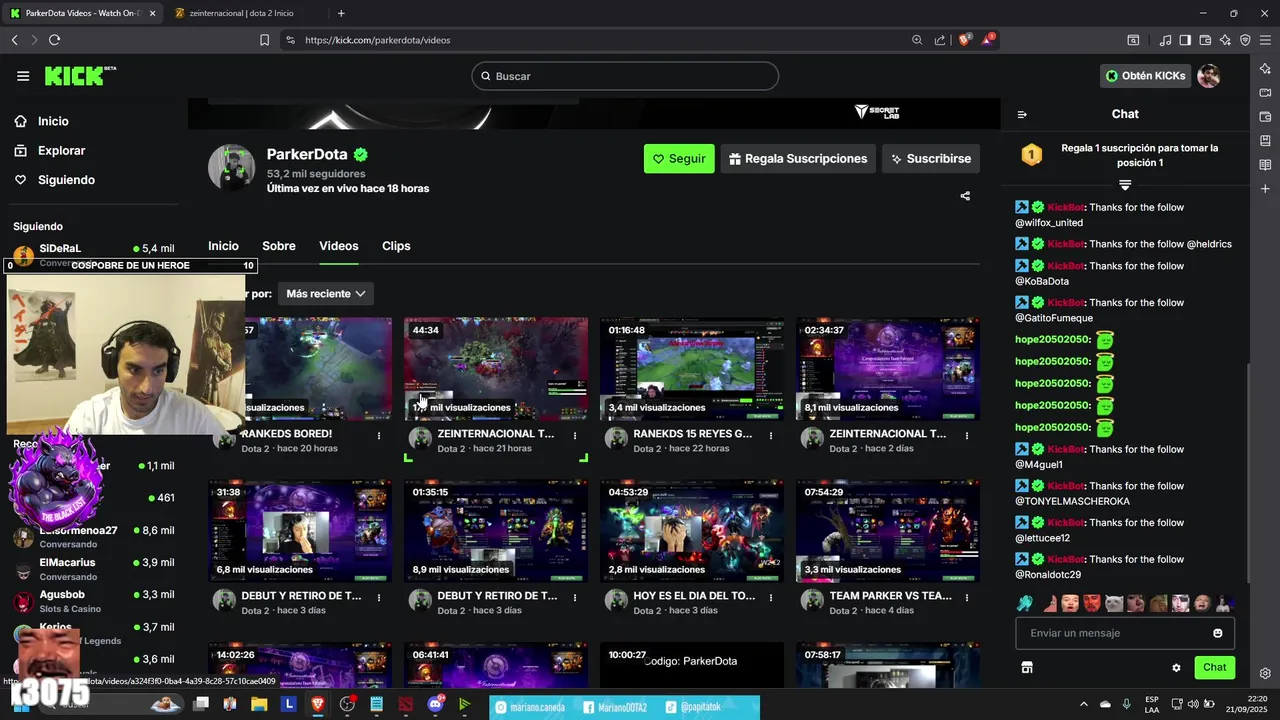Open Brave Rewards icon
1280x720 pixels.
point(988,40)
